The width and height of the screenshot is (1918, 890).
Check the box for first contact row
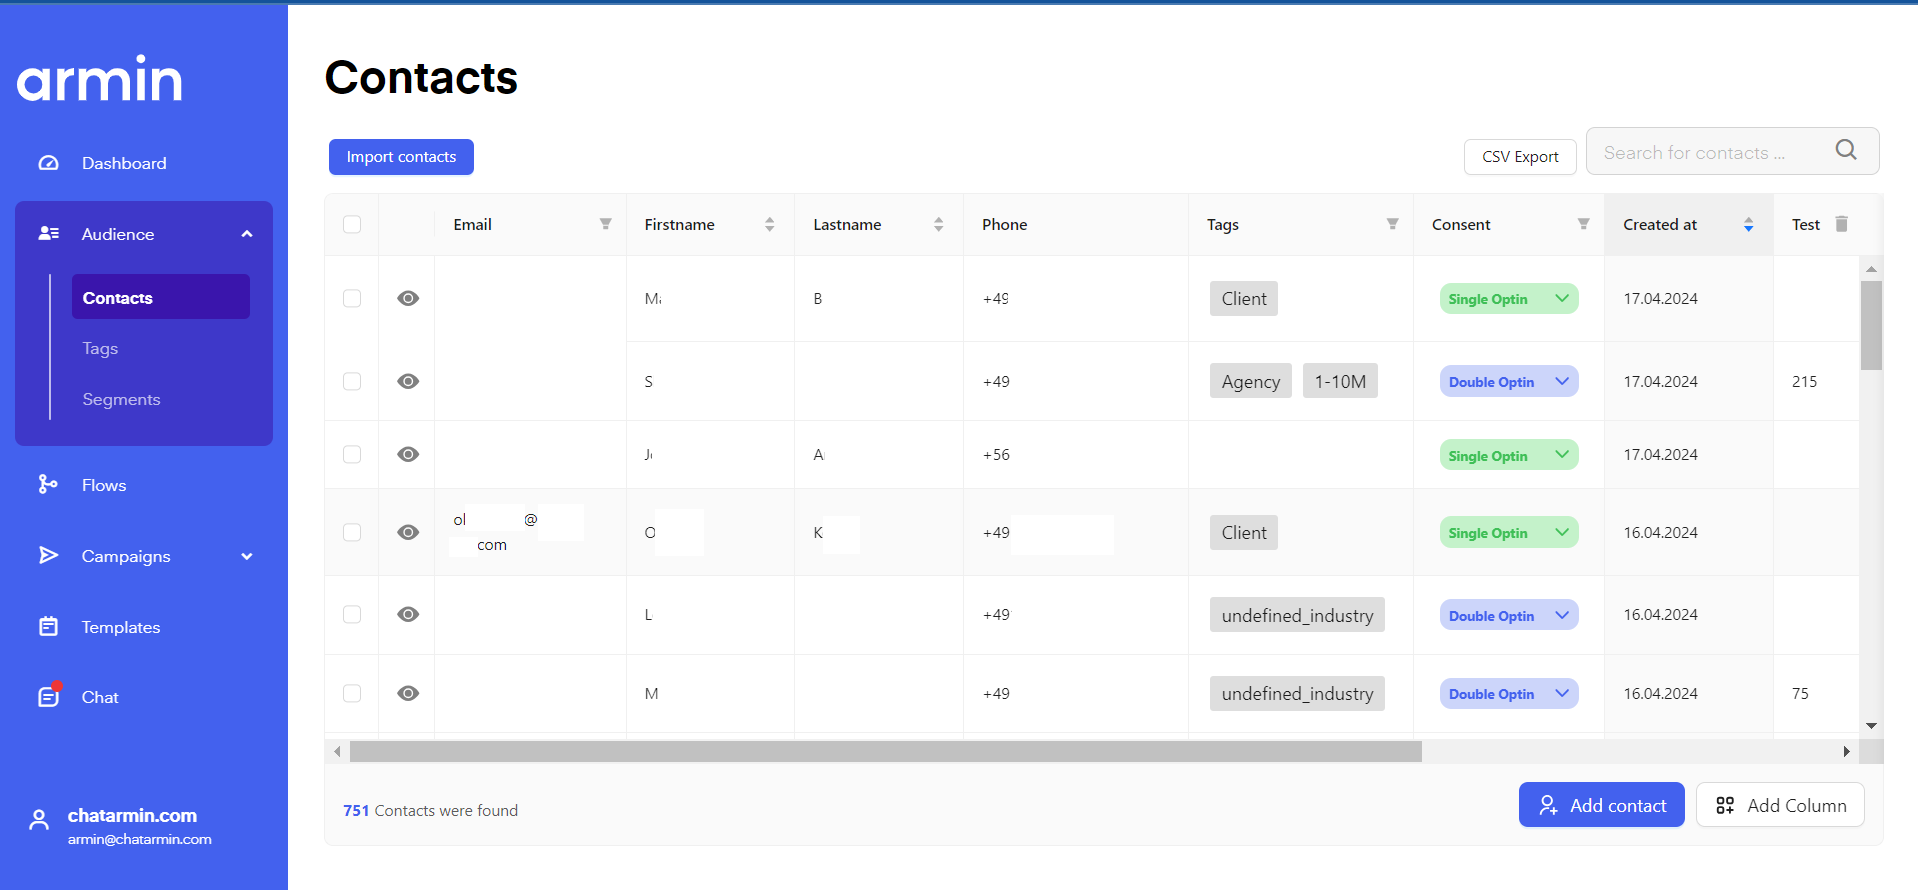tap(352, 298)
